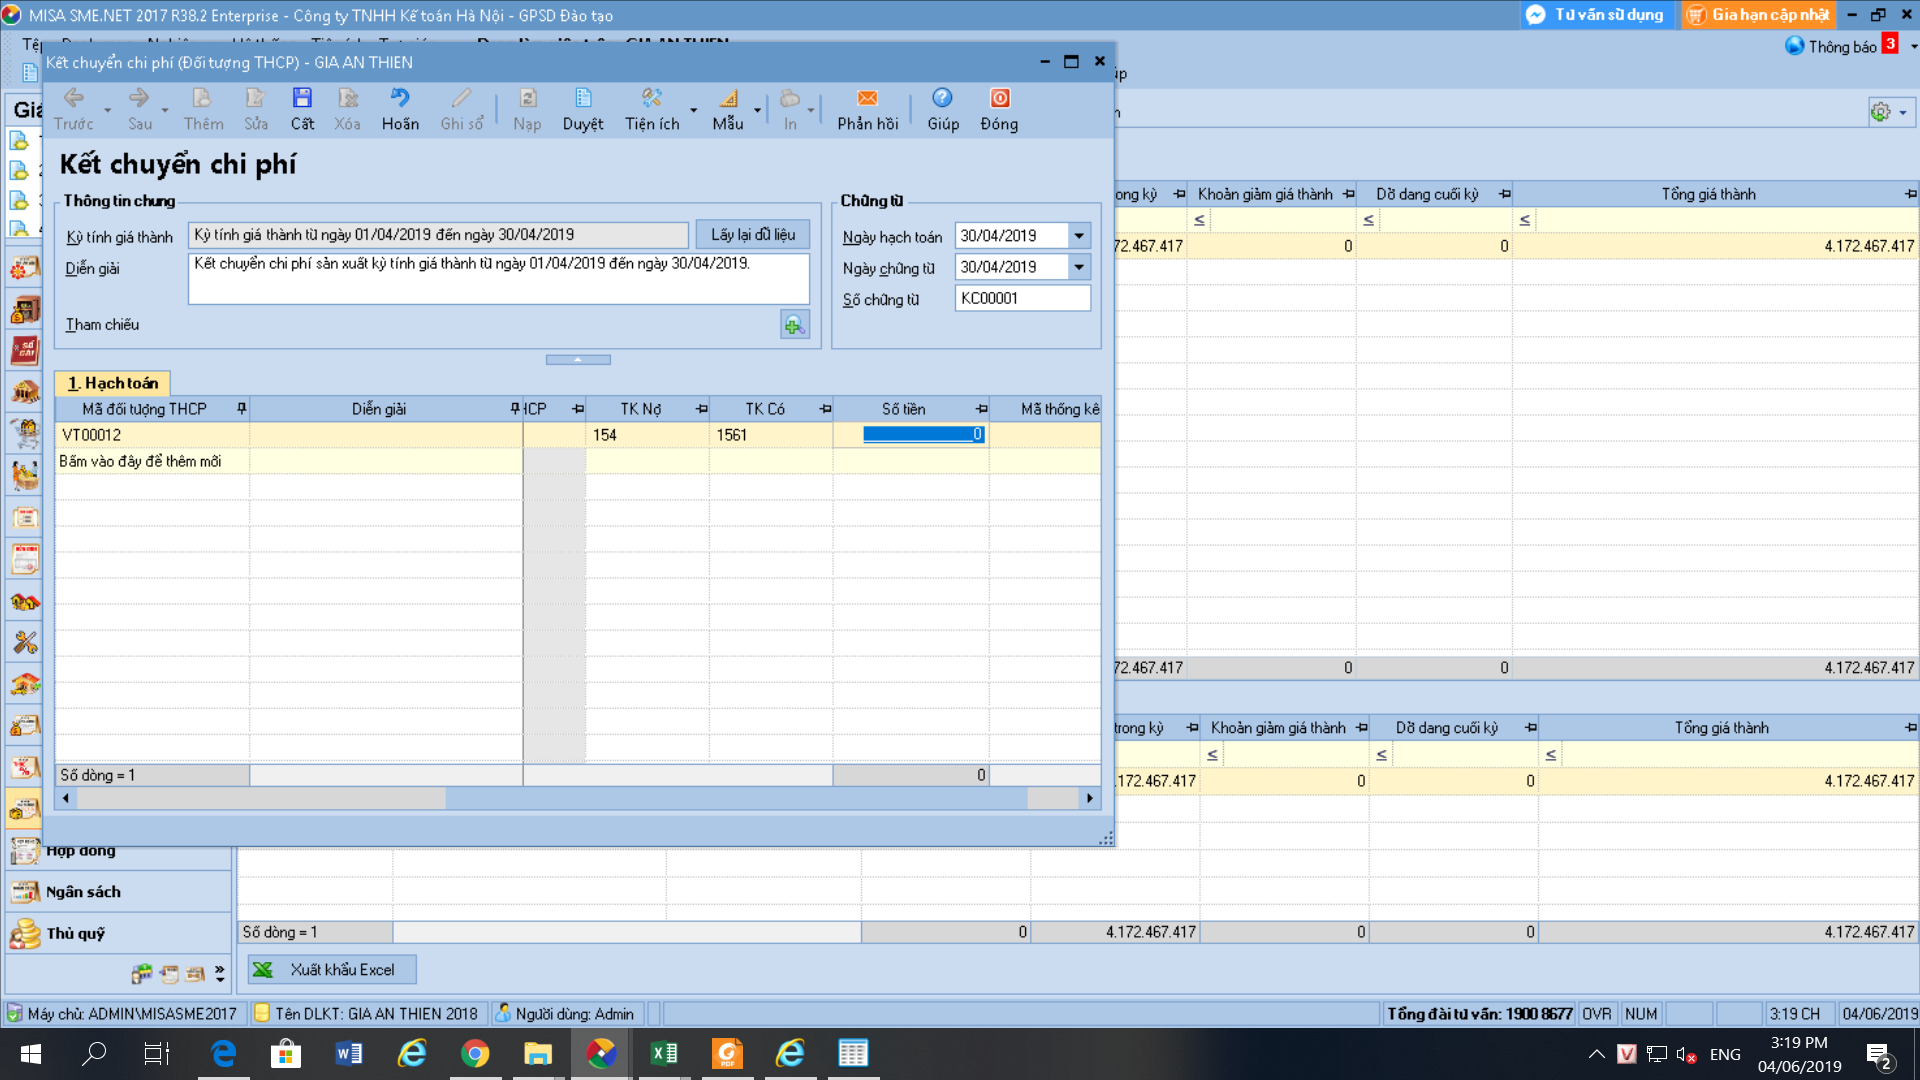Open the Tiện ích tools icon
The width and height of the screenshot is (1920, 1080).
652,99
